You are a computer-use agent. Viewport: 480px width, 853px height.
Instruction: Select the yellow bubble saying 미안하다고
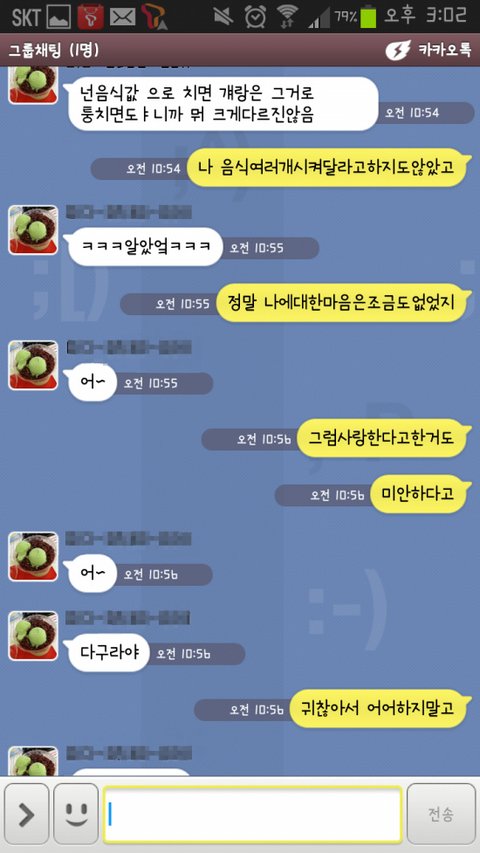[x=419, y=494]
